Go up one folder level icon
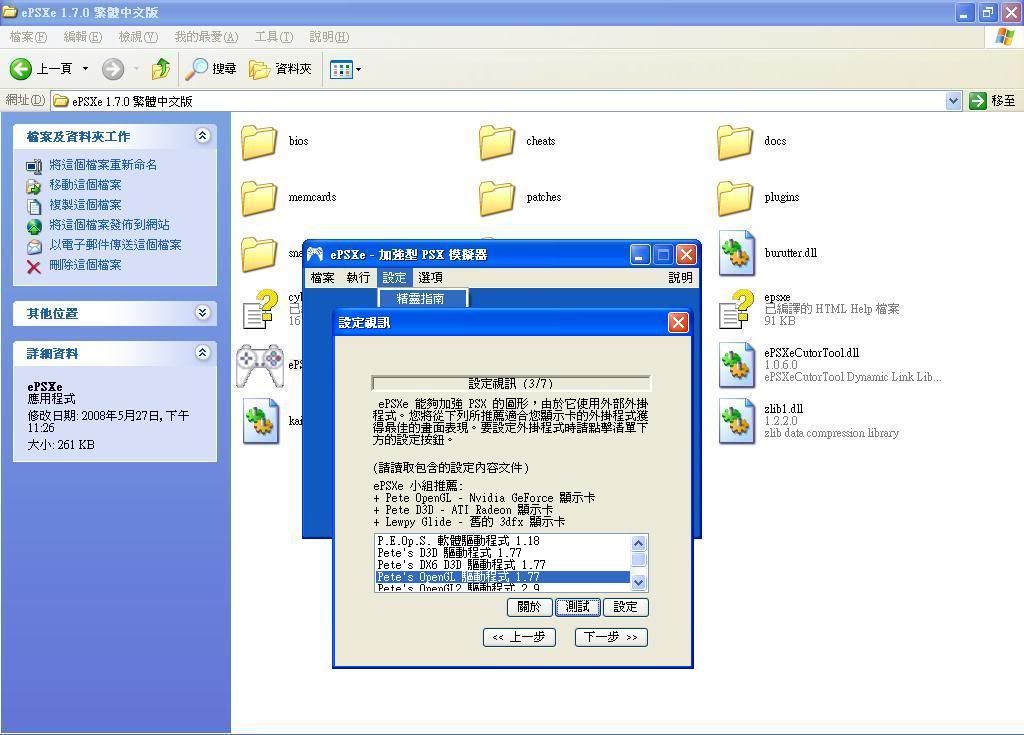 161,69
